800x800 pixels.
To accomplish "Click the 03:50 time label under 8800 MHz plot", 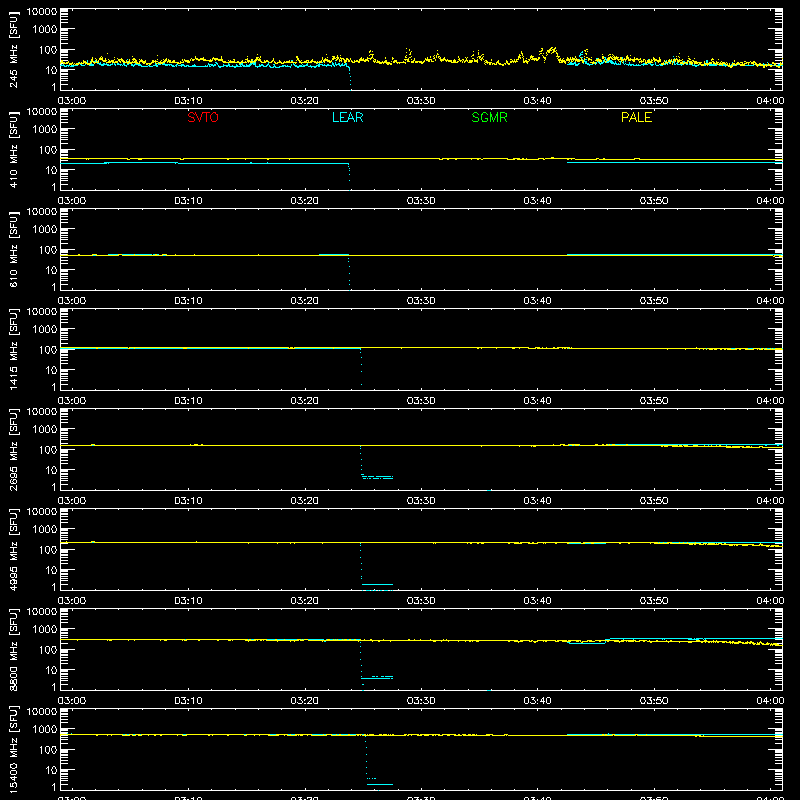I will pyautogui.click(x=654, y=701).
